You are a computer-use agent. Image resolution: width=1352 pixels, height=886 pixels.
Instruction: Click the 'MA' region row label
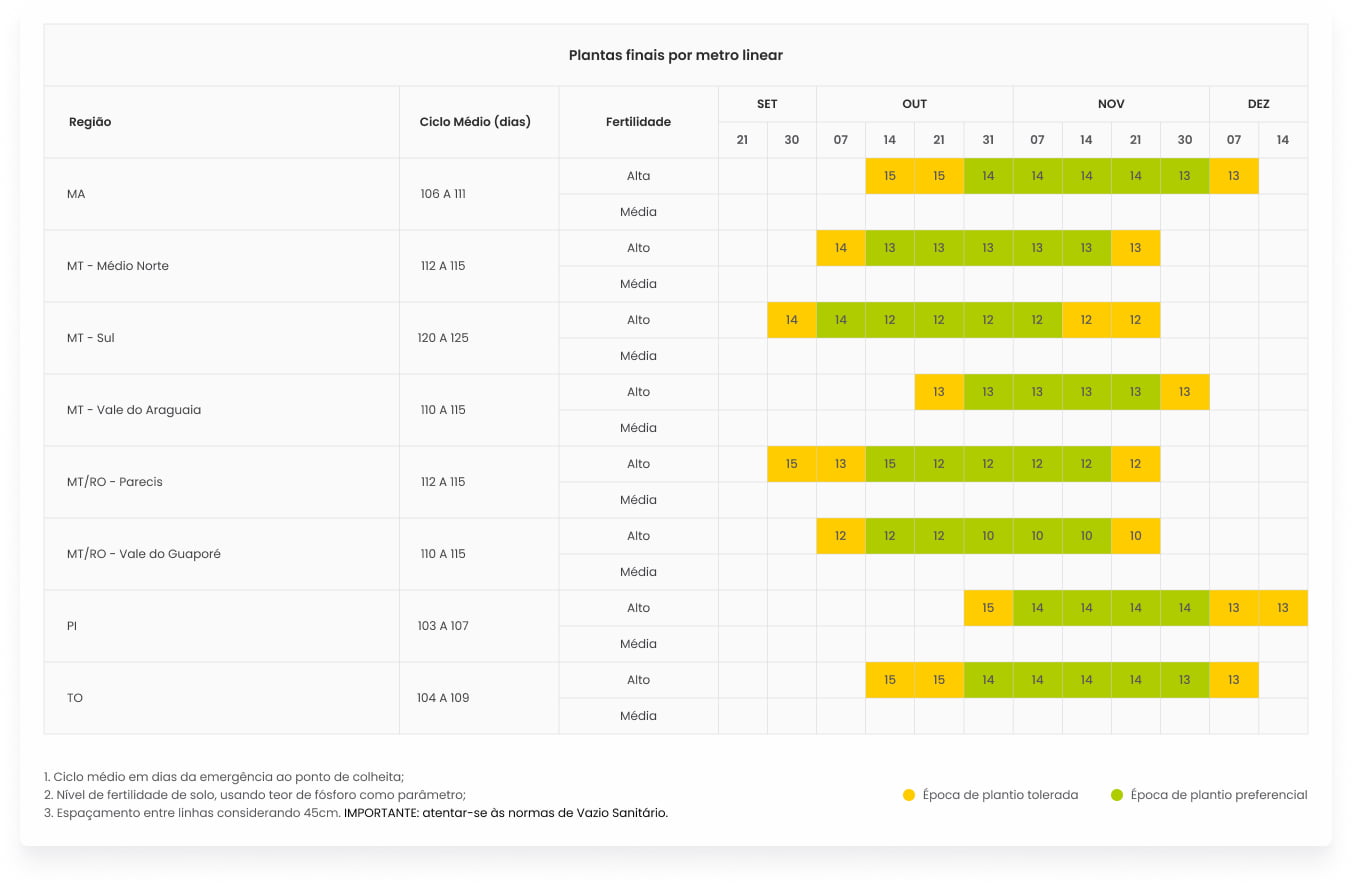[x=76, y=194]
